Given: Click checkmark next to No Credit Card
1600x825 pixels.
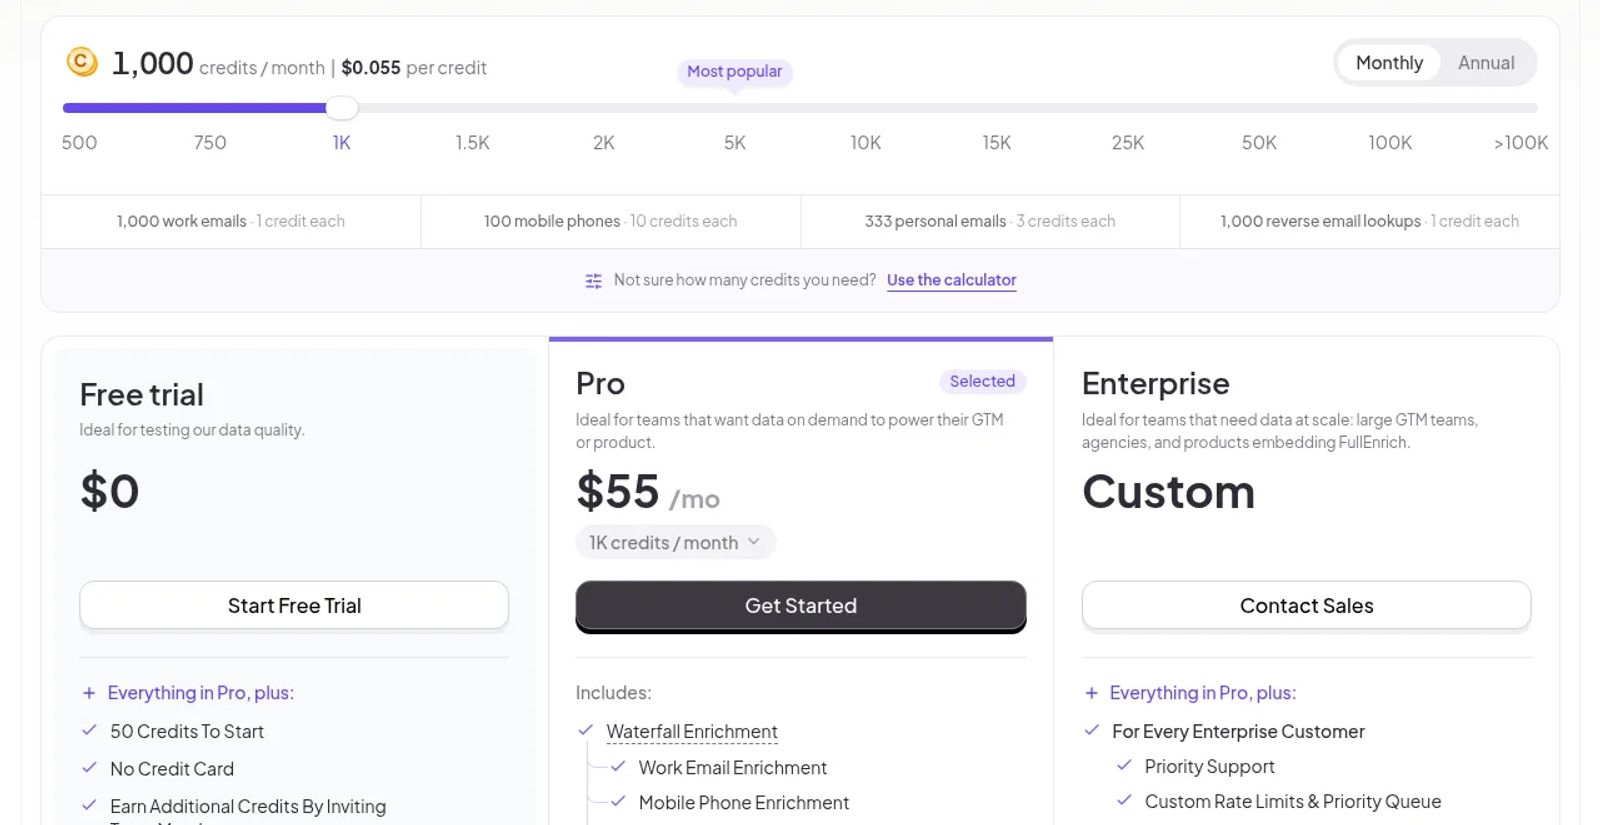Looking at the screenshot, I should pos(89,768).
